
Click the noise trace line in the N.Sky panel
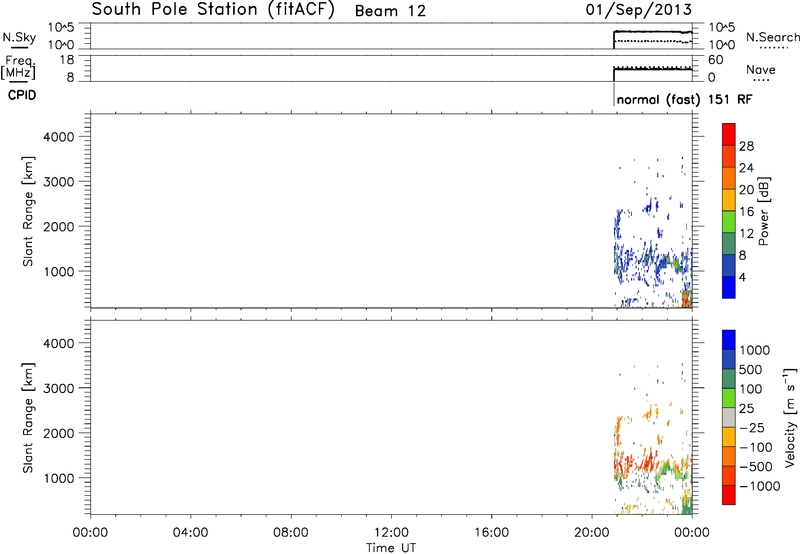[x=653, y=32]
